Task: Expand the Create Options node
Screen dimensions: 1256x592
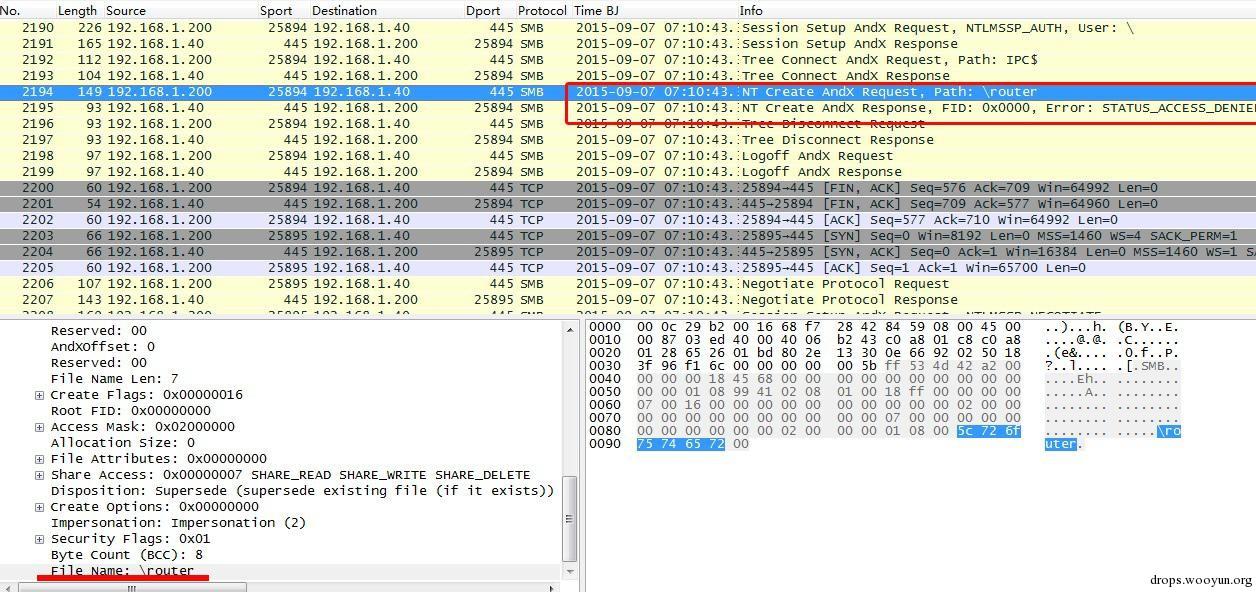Action: [40, 507]
